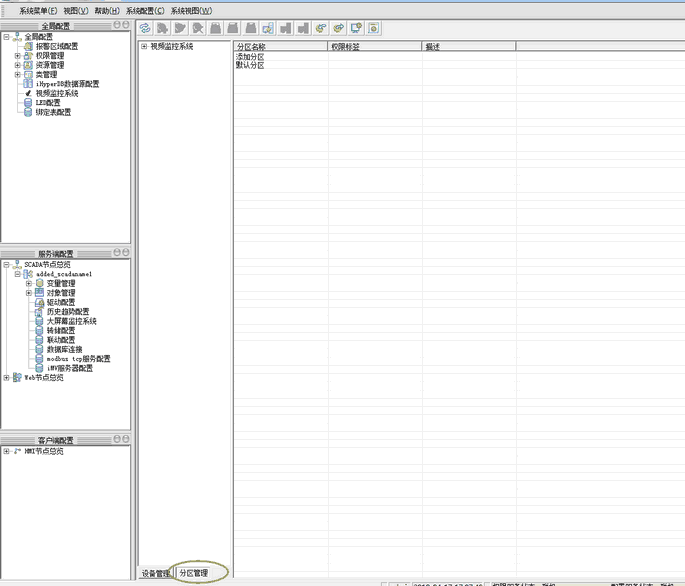Click the chart icon beside 历史趋势配置
This screenshot has width=685, height=586.
pyautogui.click(x=39, y=312)
